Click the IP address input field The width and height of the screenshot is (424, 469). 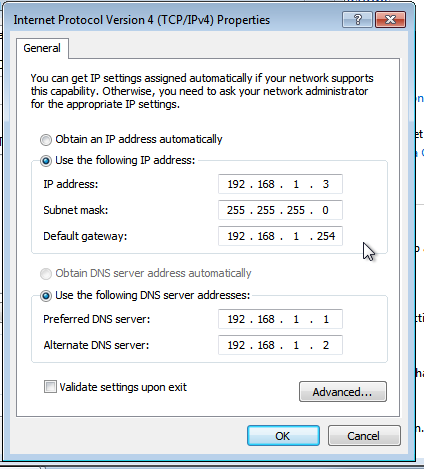280,184
